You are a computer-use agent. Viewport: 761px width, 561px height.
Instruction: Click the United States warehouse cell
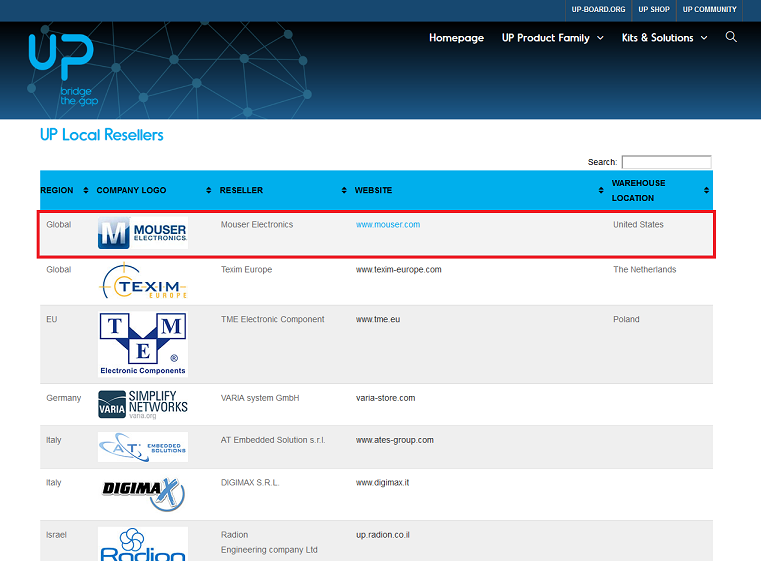click(638, 225)
